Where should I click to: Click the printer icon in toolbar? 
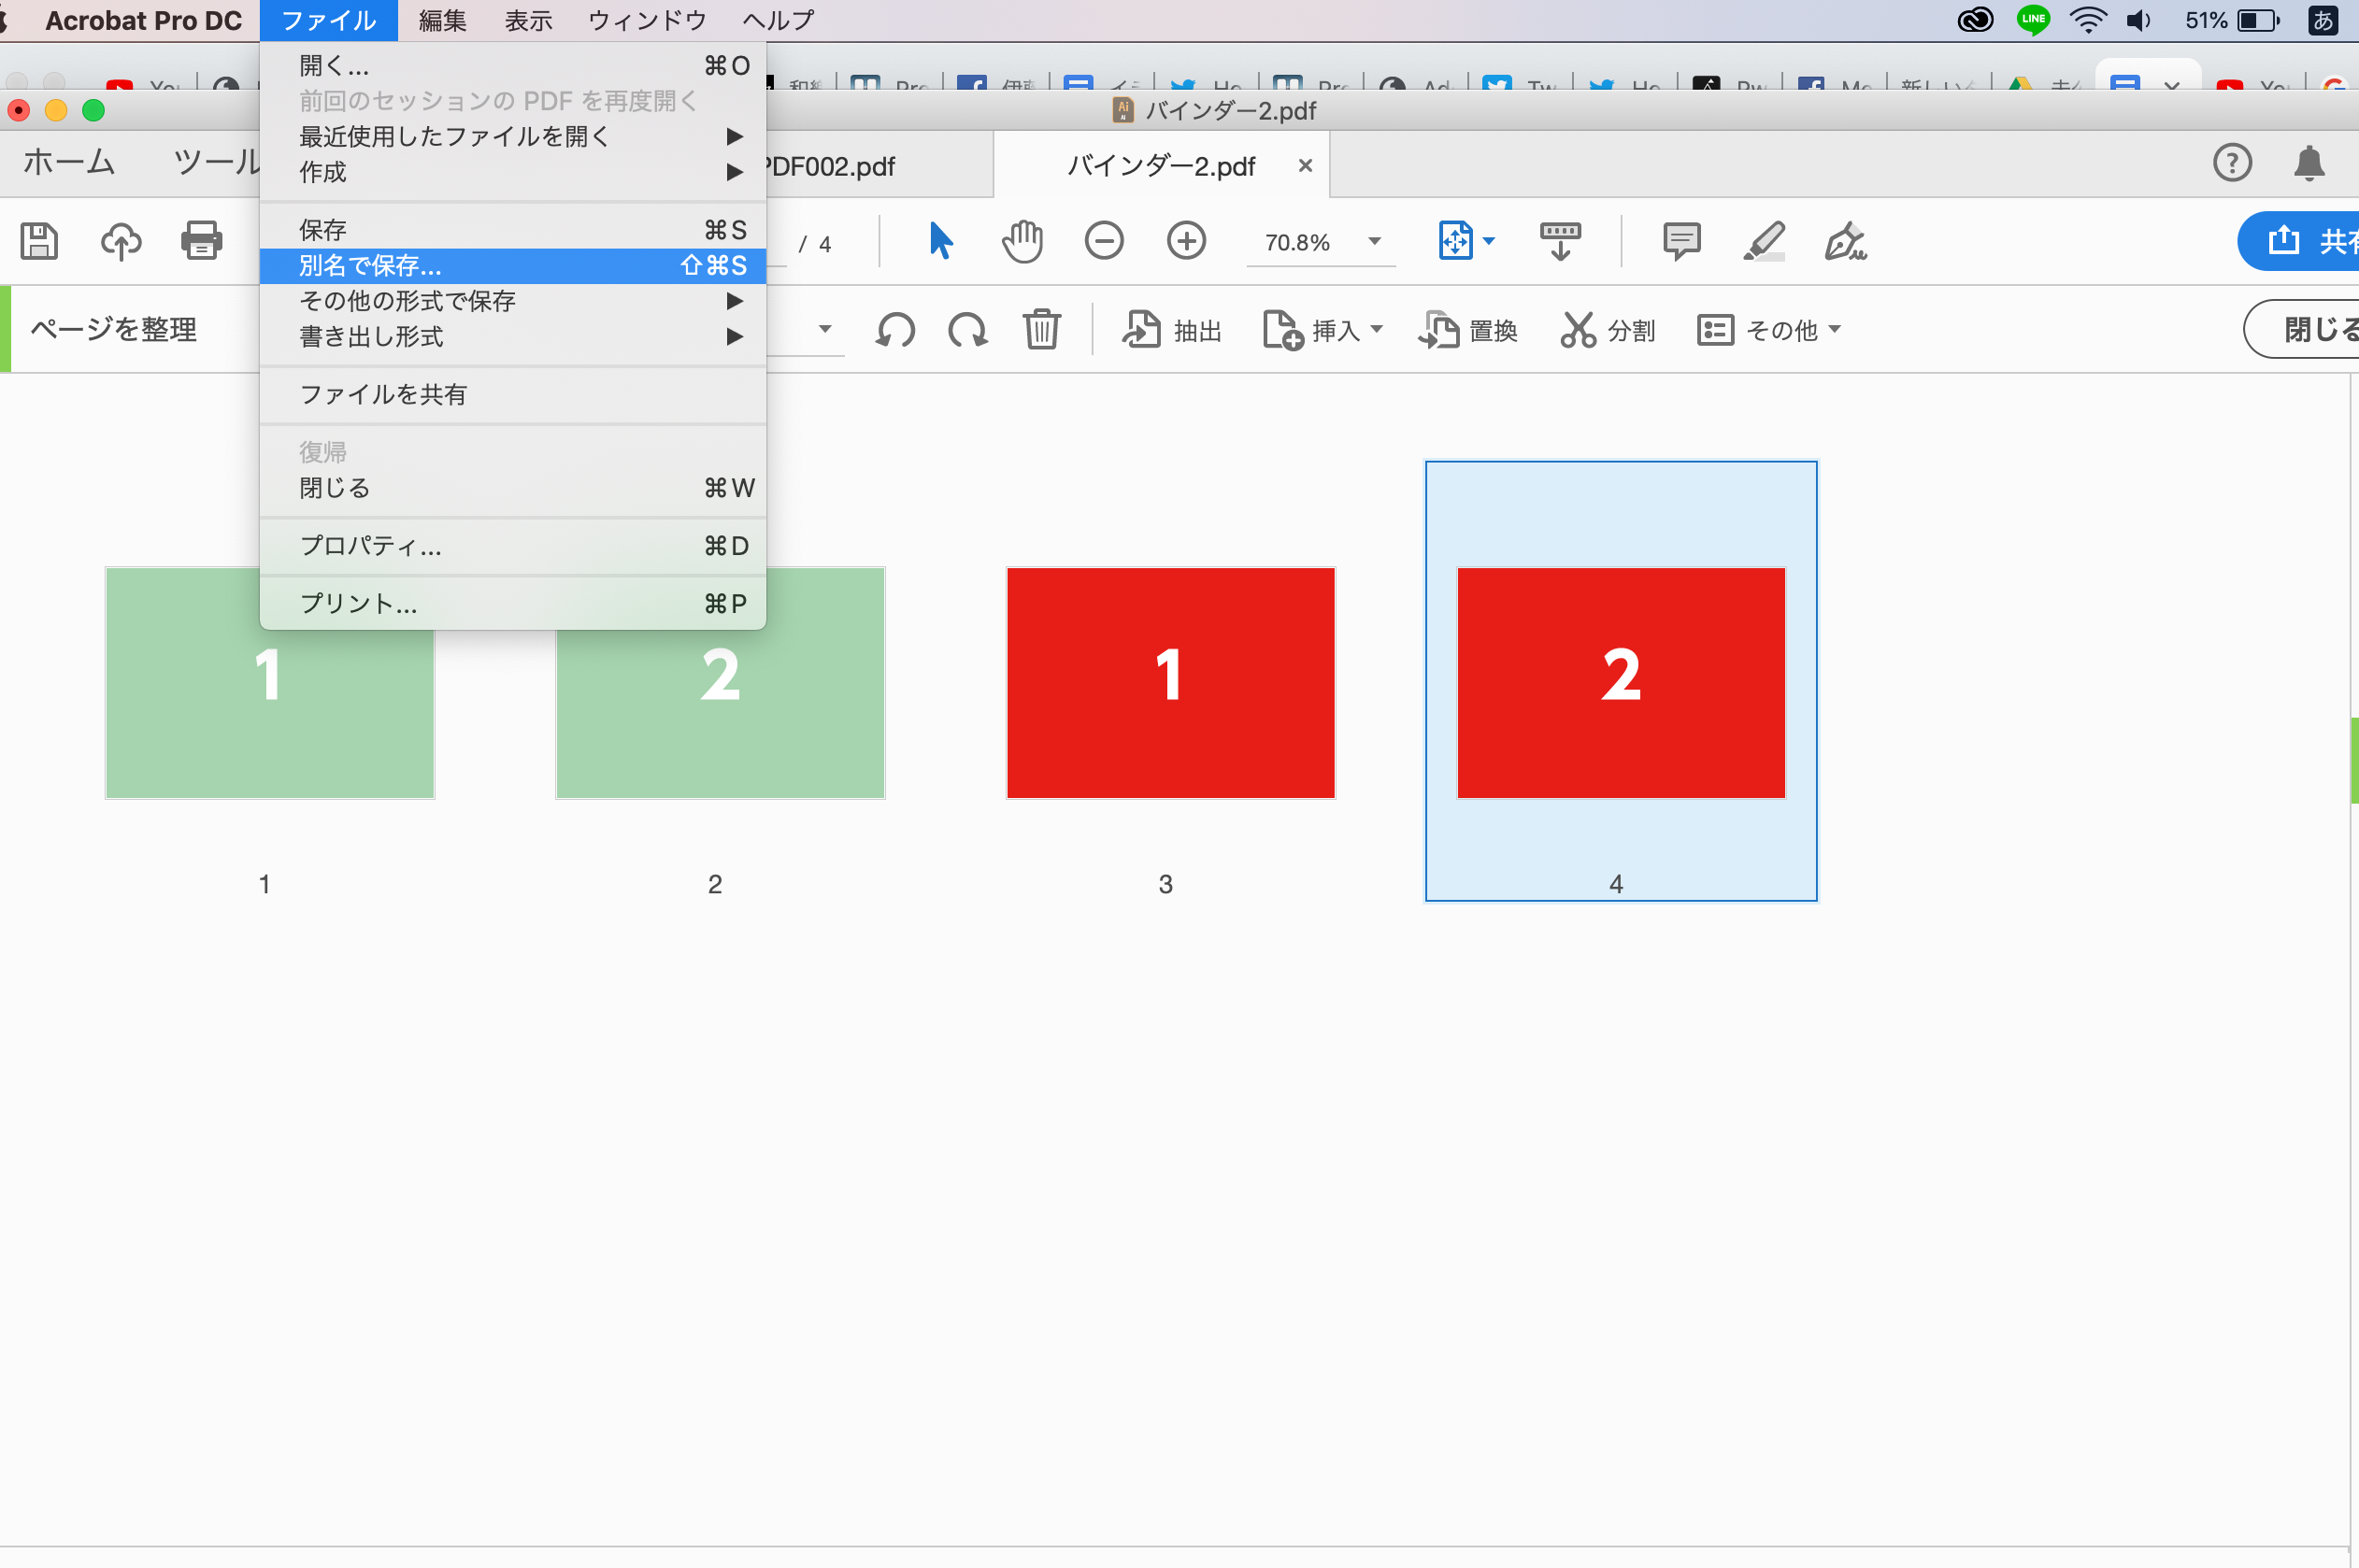[x=201, y=241]
